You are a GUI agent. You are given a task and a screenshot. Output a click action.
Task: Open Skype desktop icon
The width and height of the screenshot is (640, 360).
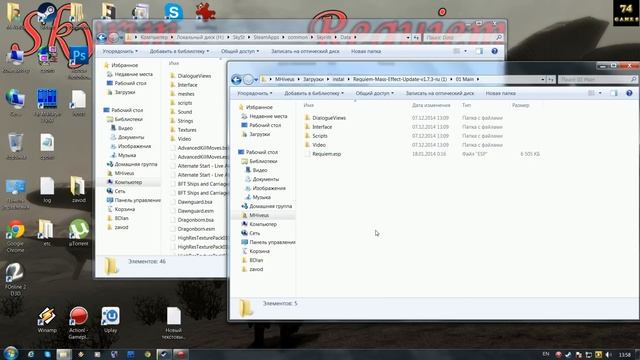tap(173, 12)
